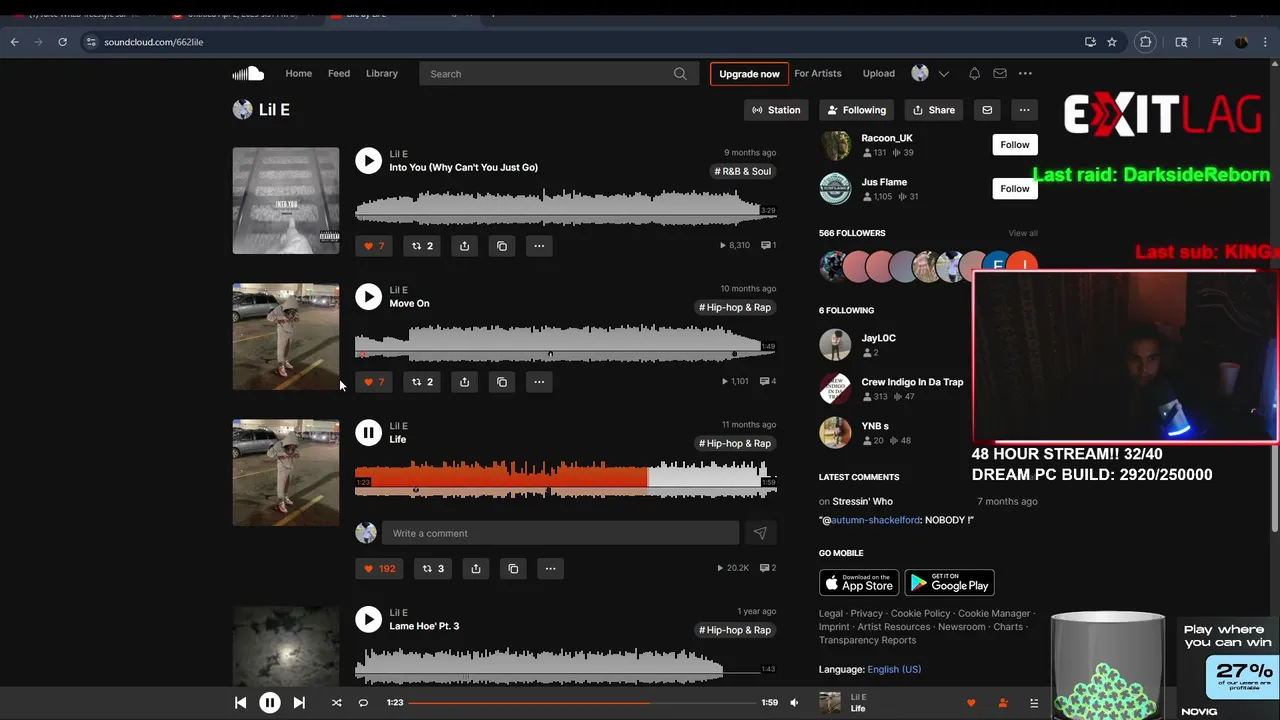Change language English (US) link
The width and height of the screenshot is (1280, 720).
pos(894,669)
